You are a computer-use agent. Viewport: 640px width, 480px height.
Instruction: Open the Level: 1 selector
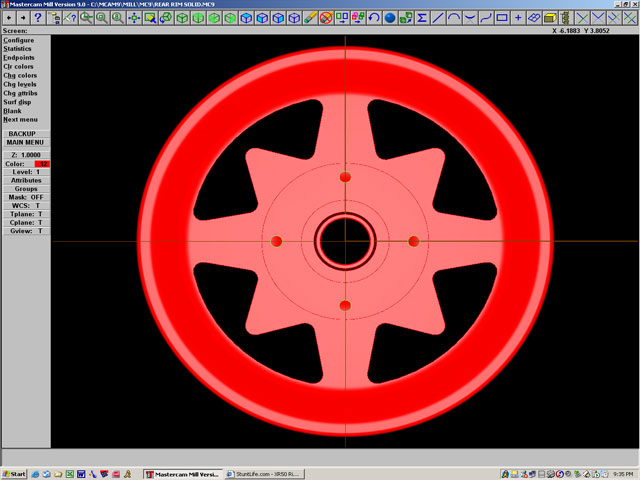pyautogui.click(x=26, y=172)
